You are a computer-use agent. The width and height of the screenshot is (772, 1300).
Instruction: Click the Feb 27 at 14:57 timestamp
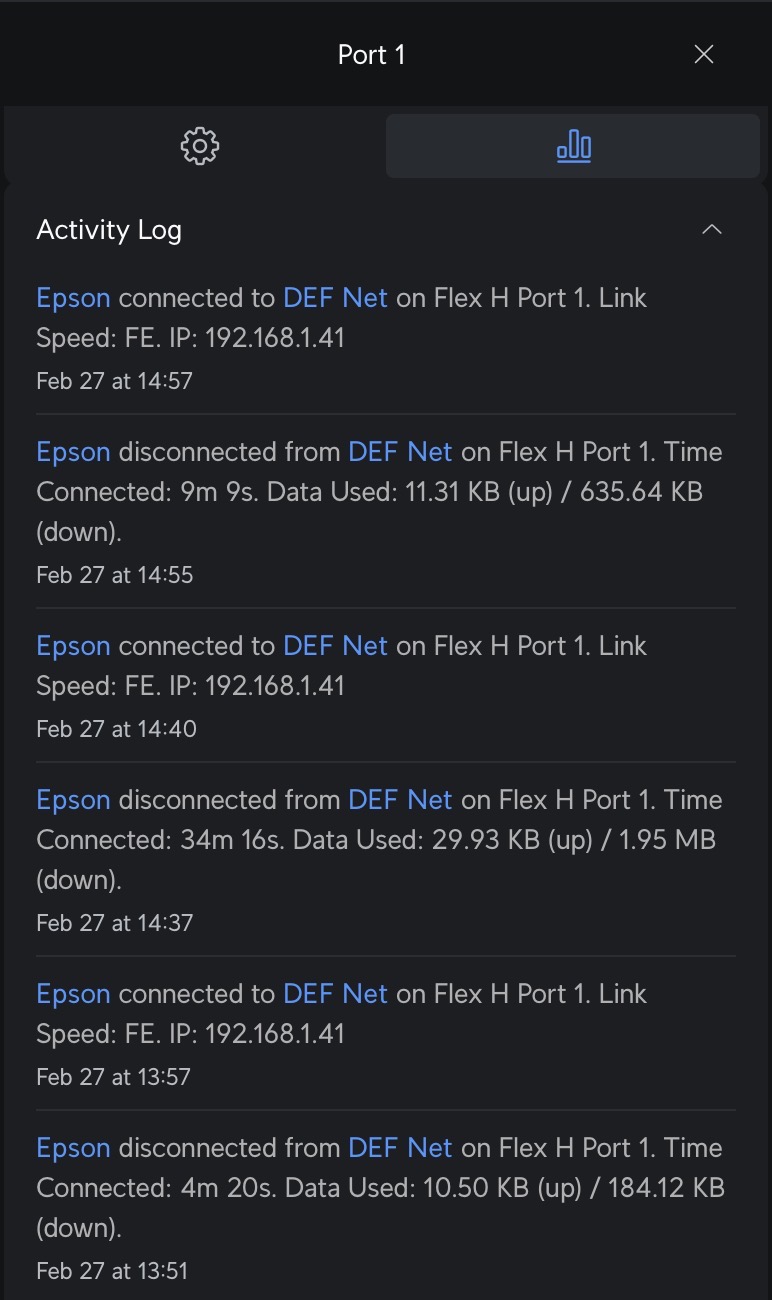pos(114,381)
